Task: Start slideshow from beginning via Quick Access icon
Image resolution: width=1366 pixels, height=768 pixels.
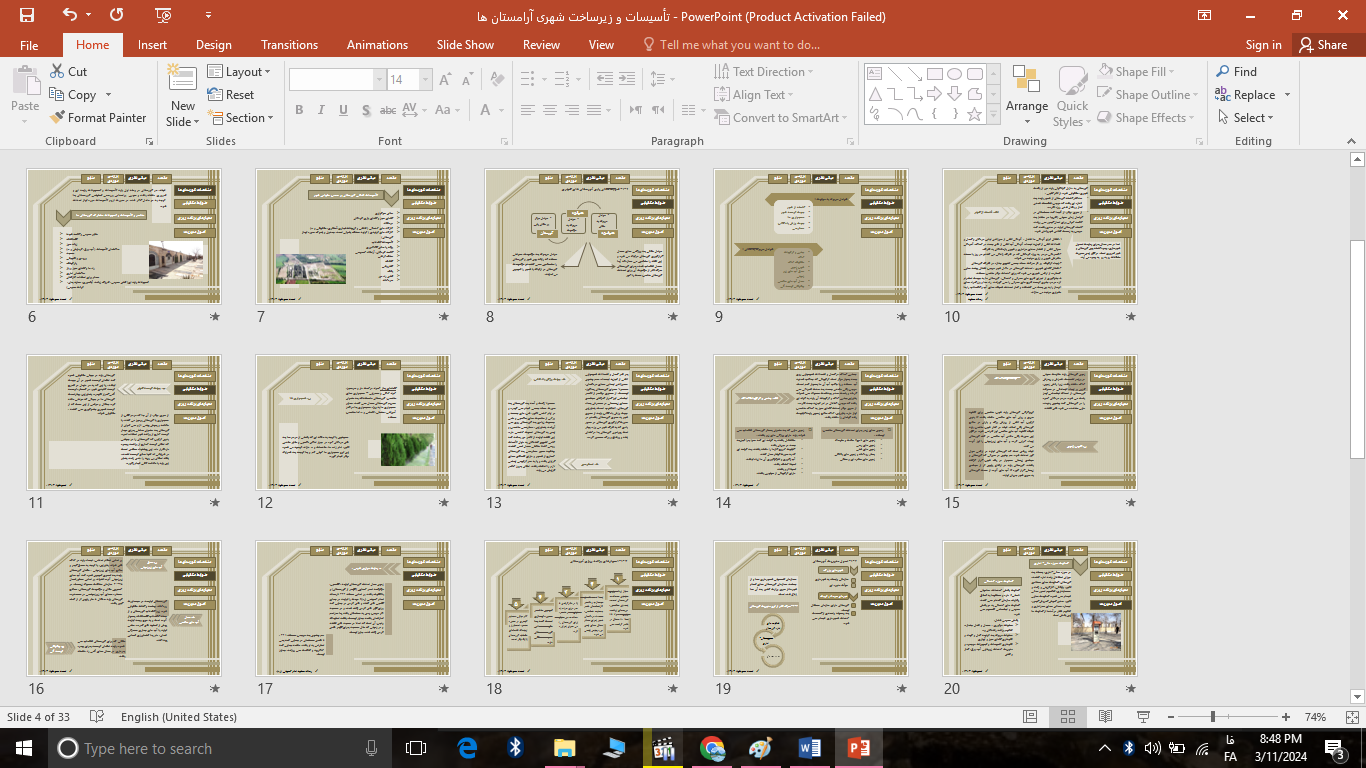Action: coord(164,15)
